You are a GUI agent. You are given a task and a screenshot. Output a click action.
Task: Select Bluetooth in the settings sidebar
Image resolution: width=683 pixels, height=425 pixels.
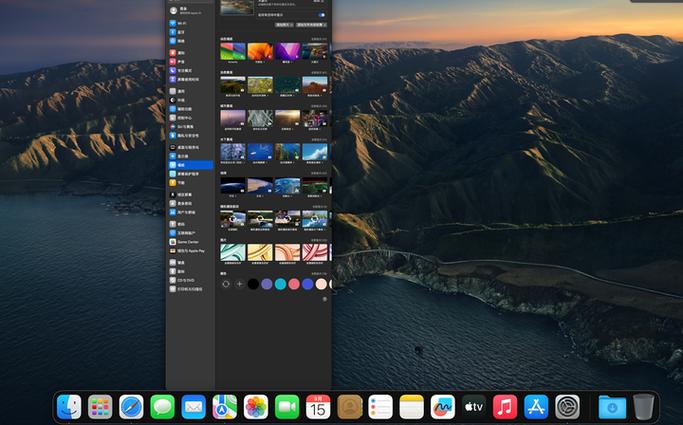click(180, 33)
